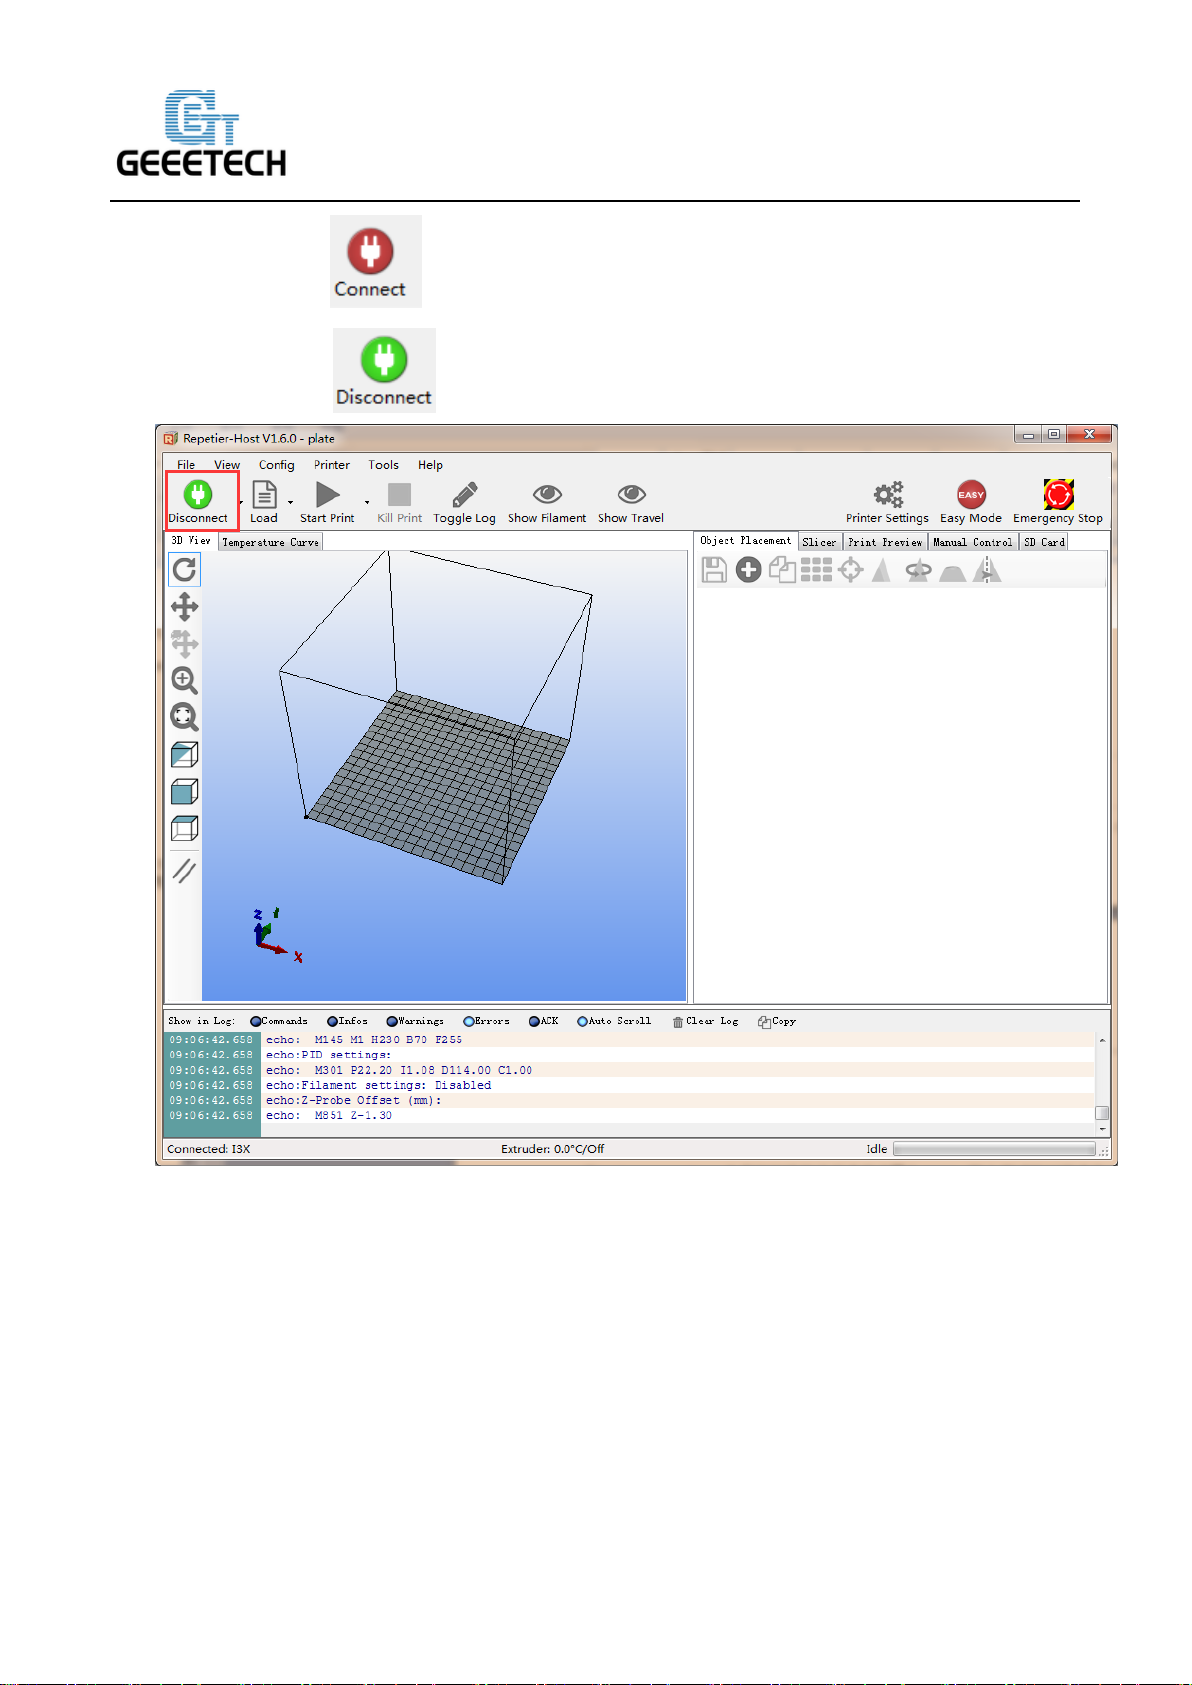1192x1685 pixels.
Task: Select the move viewpoint arrows tool
Action: [184, 607]
